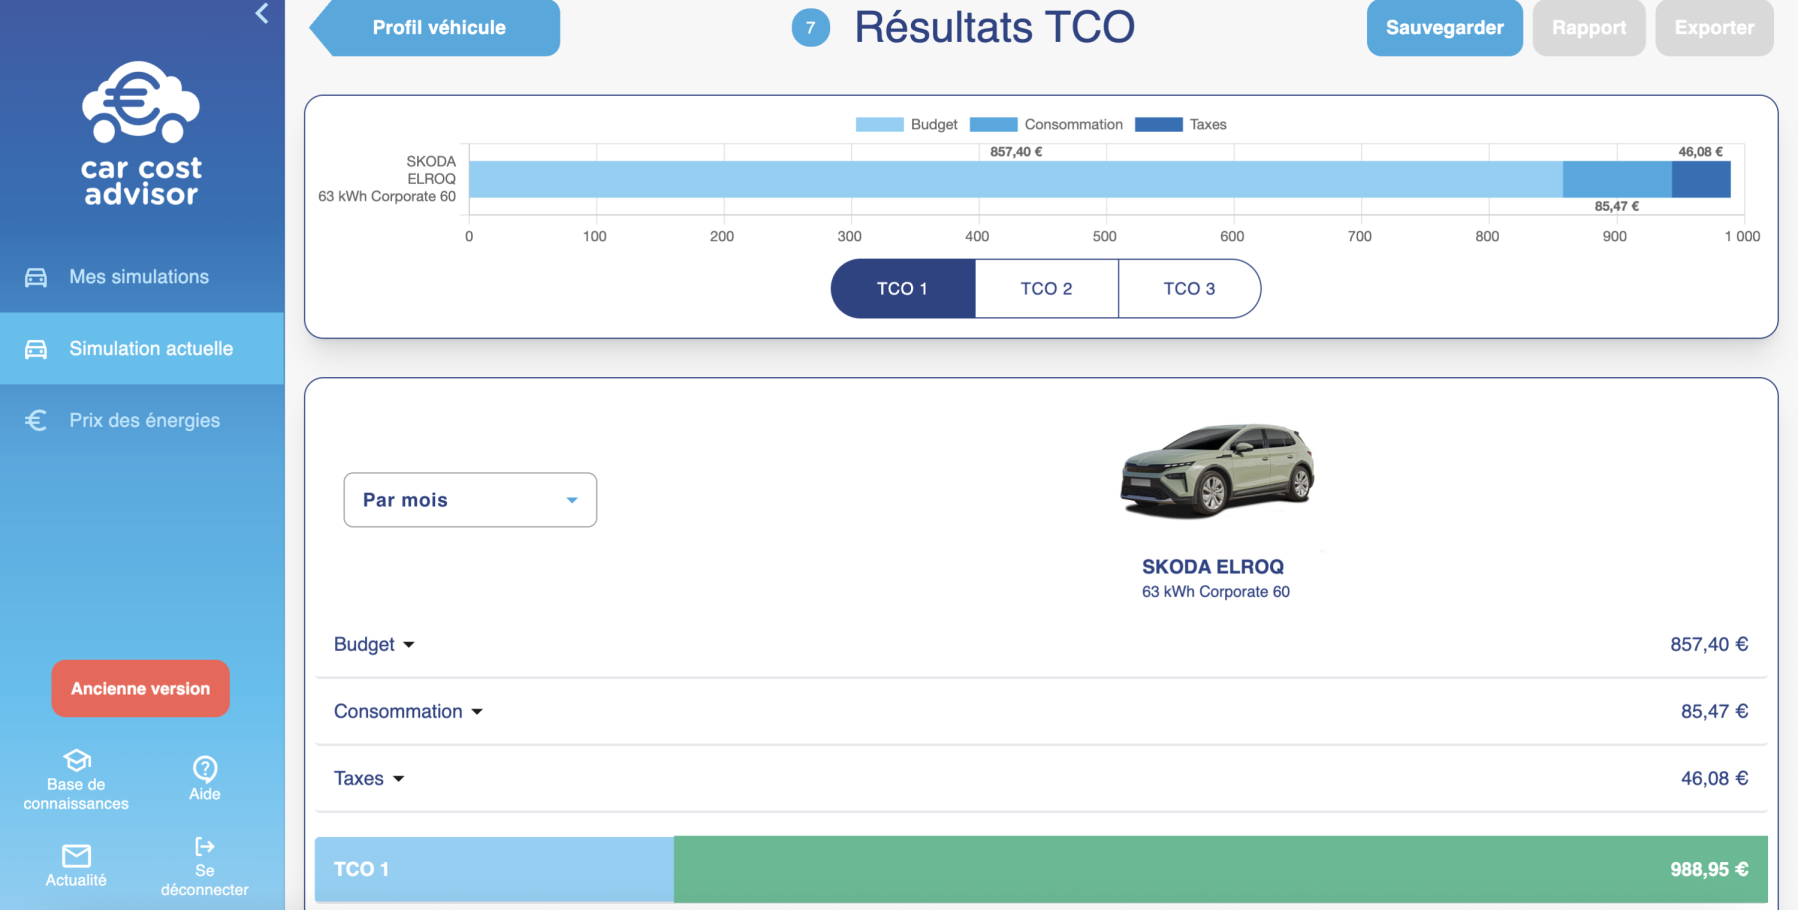Switch to the TCO 2 tab
The image size is (1798, 910).
pyautogui.click(x=1046, y=289)
